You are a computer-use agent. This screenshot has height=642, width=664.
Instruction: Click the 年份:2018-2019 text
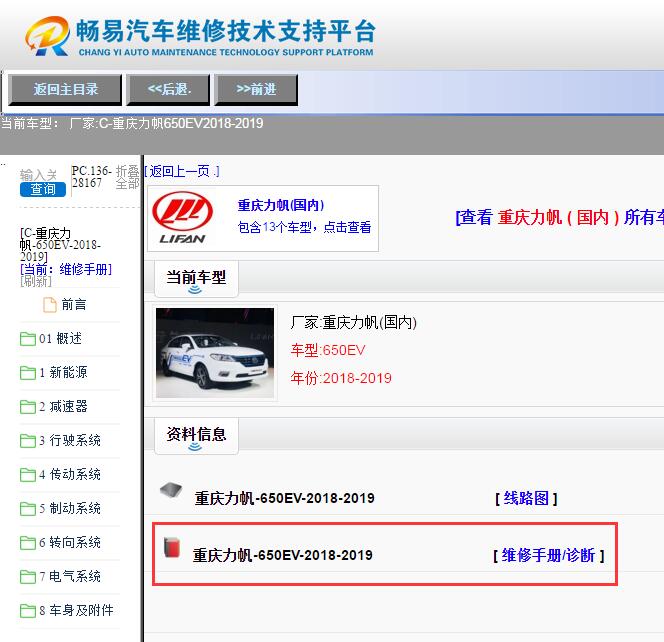click(341, 378)
